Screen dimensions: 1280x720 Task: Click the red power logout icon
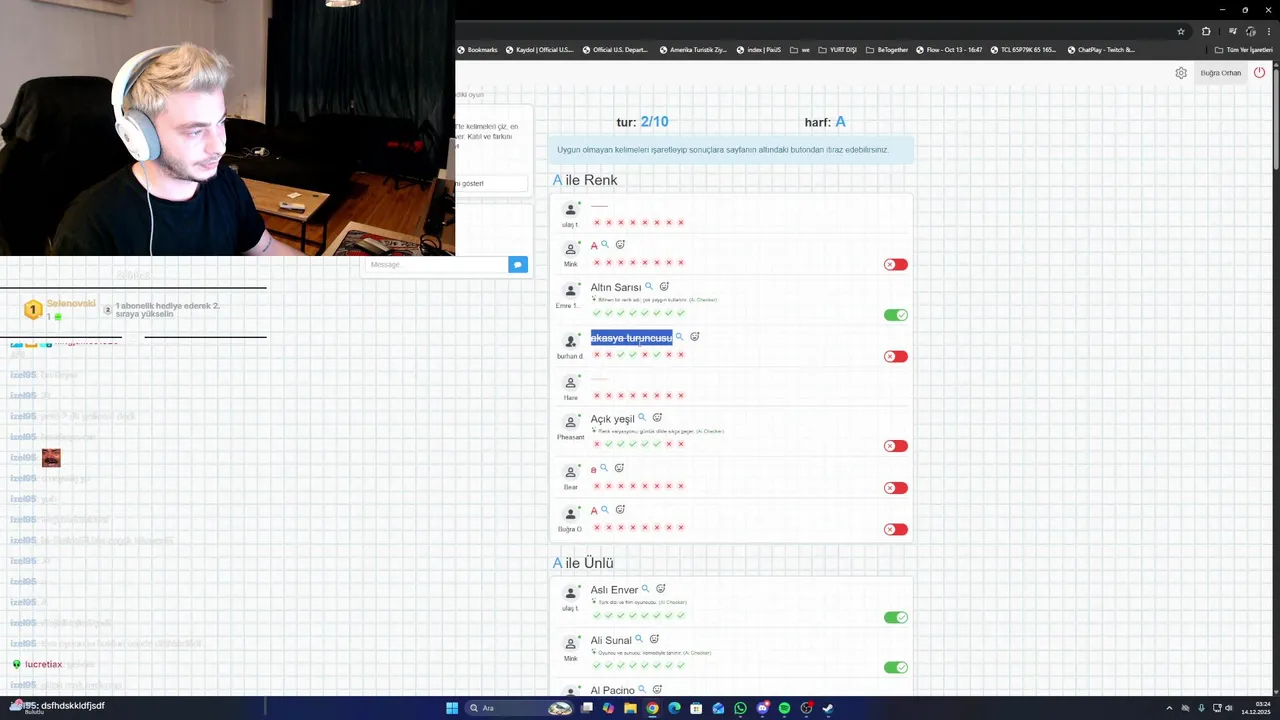[1259, 72]
